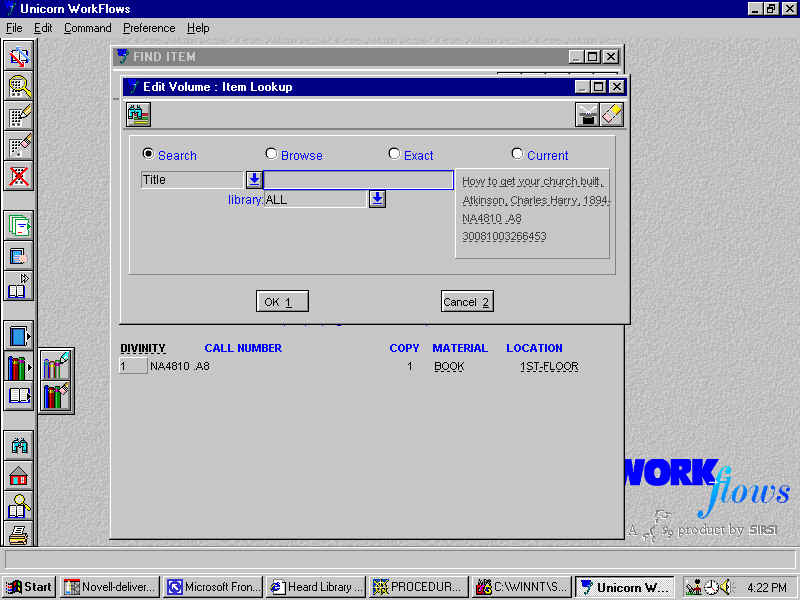800x600 pixels.
Task: Open the Title search-type dropdown arrow
Action: (x=254, y=180)
